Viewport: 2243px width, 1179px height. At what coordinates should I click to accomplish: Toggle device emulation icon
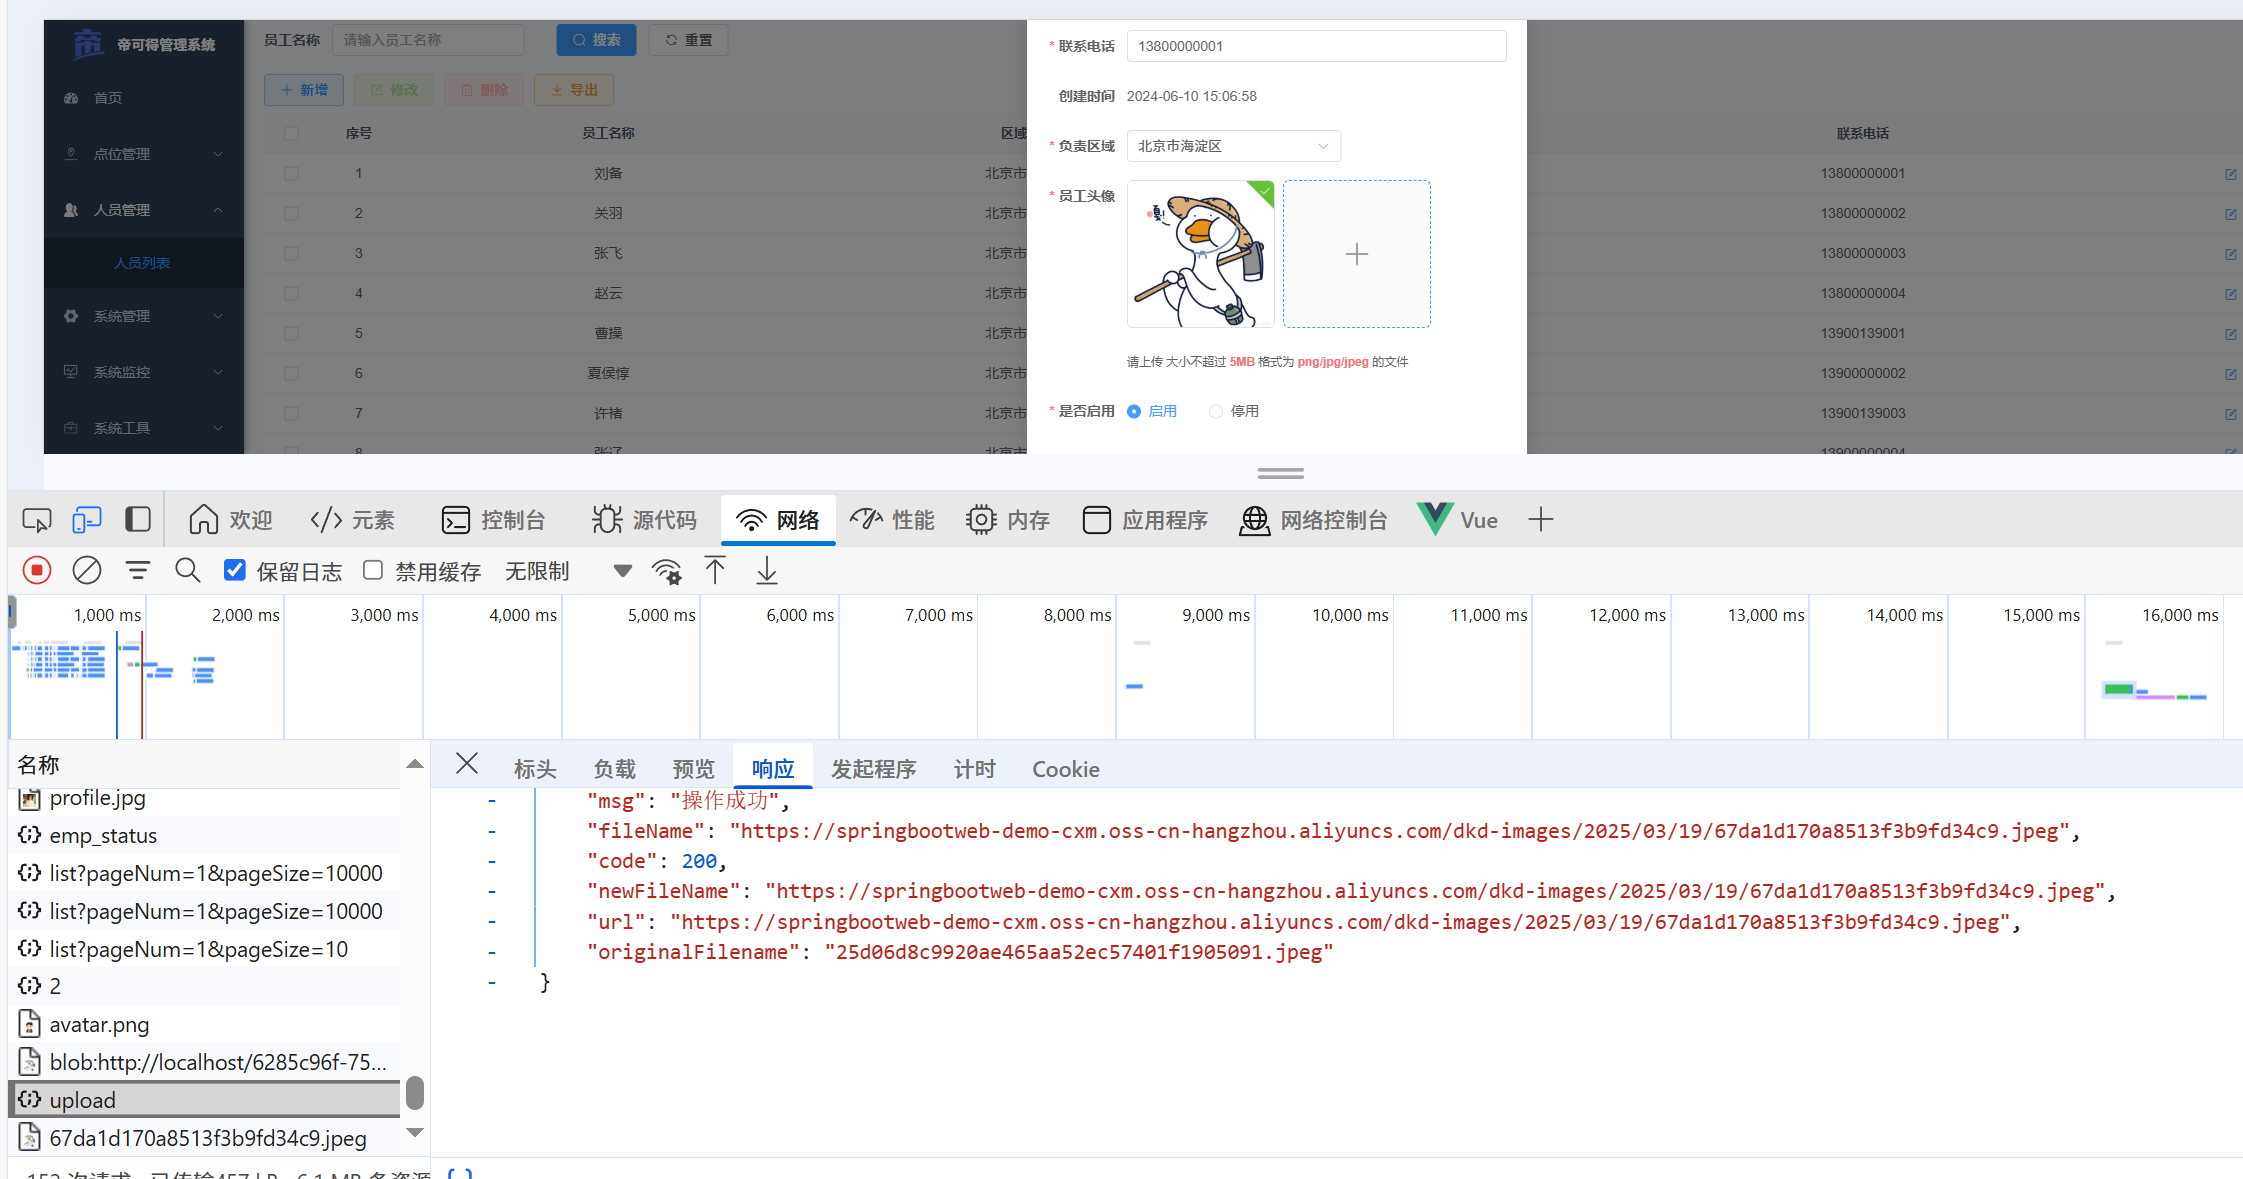(87, 520)
